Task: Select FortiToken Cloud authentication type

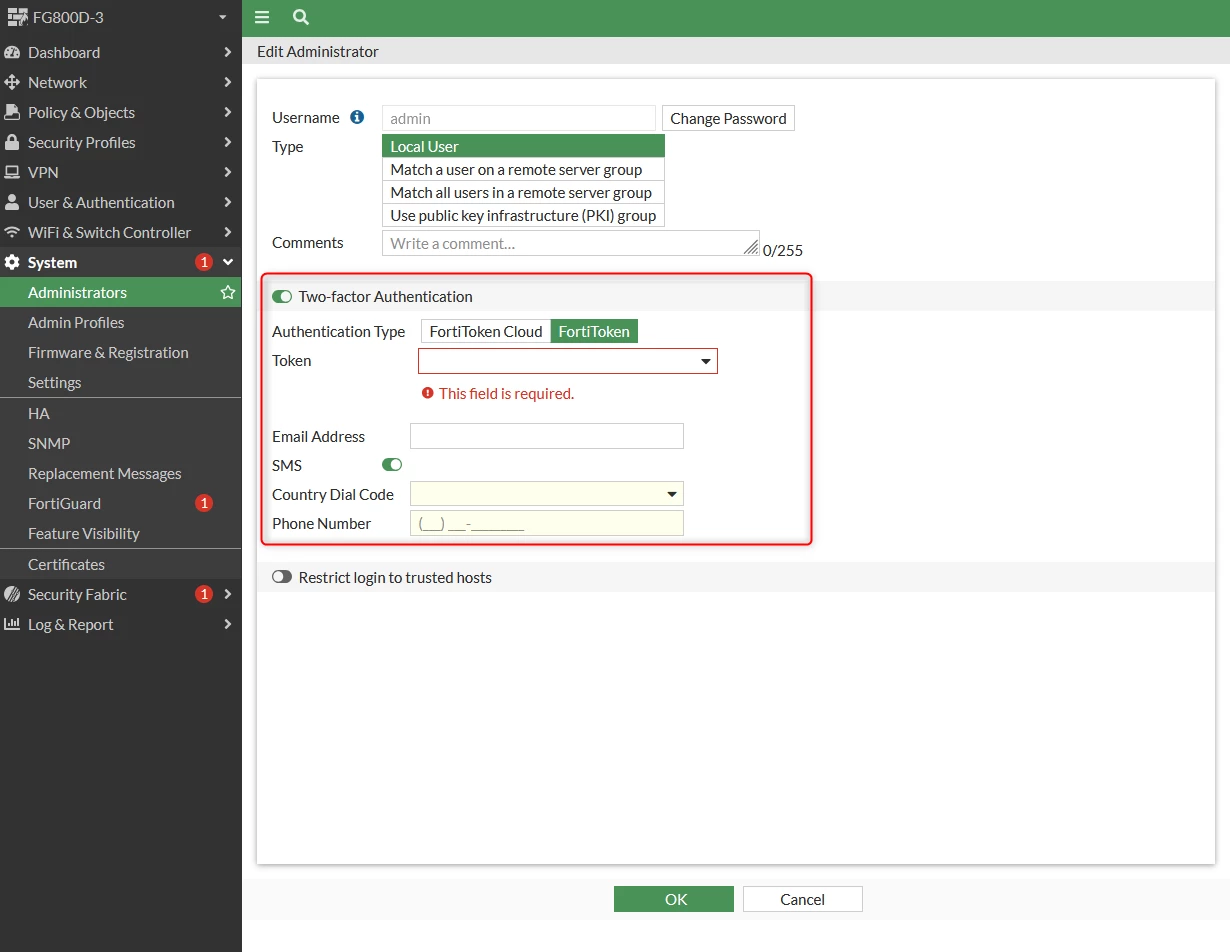Action: [486, 331]
